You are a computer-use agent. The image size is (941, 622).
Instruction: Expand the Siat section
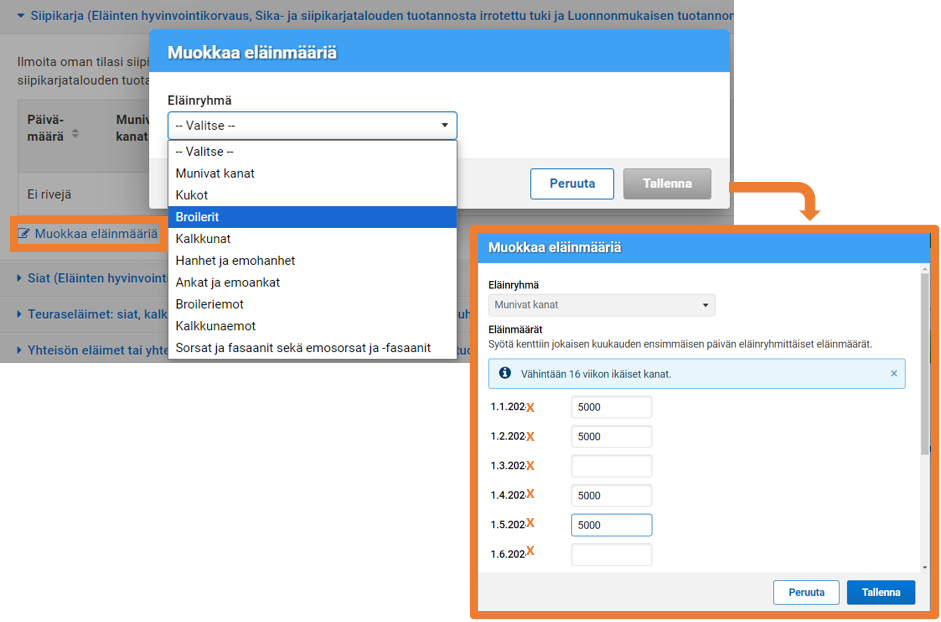click(21, 279)
